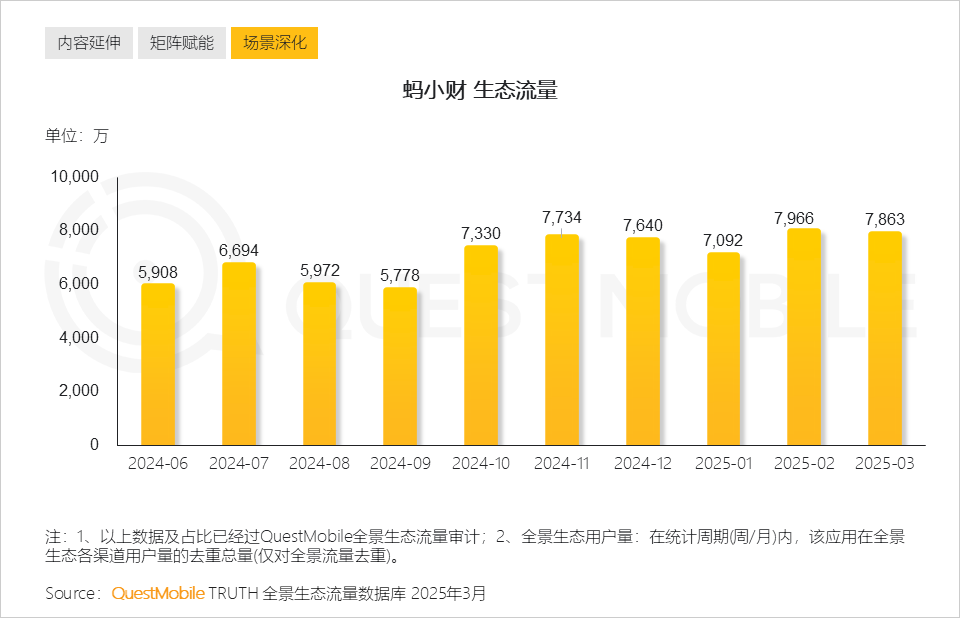Click the 6,694 data label

tap(239, 251)
